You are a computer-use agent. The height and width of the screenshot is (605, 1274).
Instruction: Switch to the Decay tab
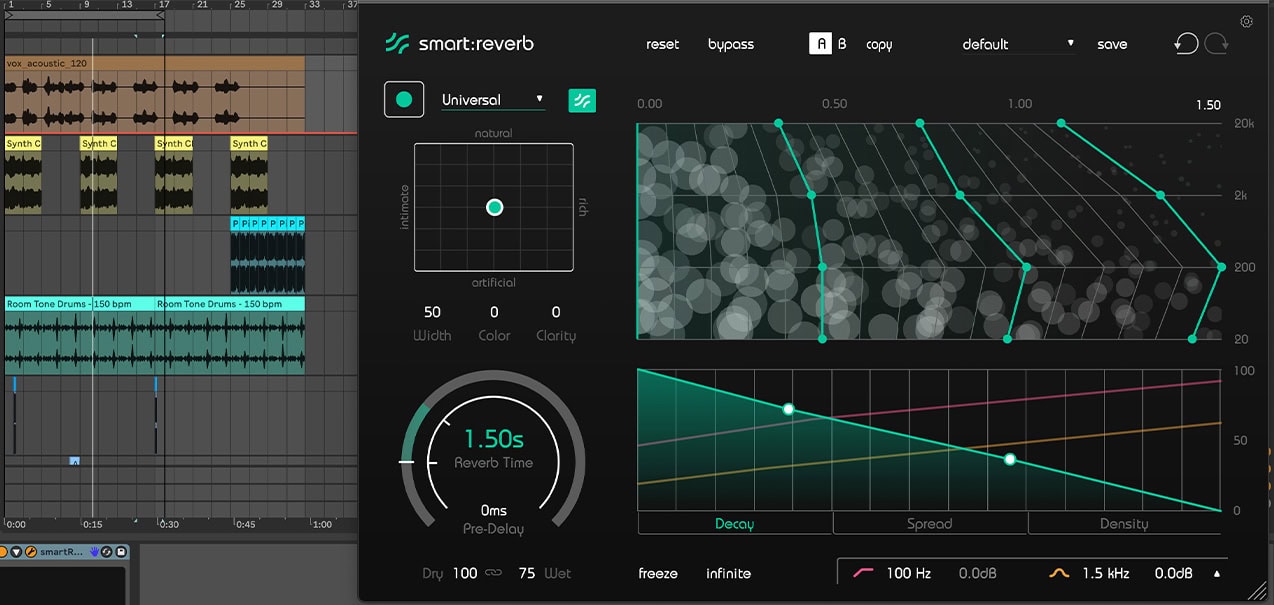735,524
